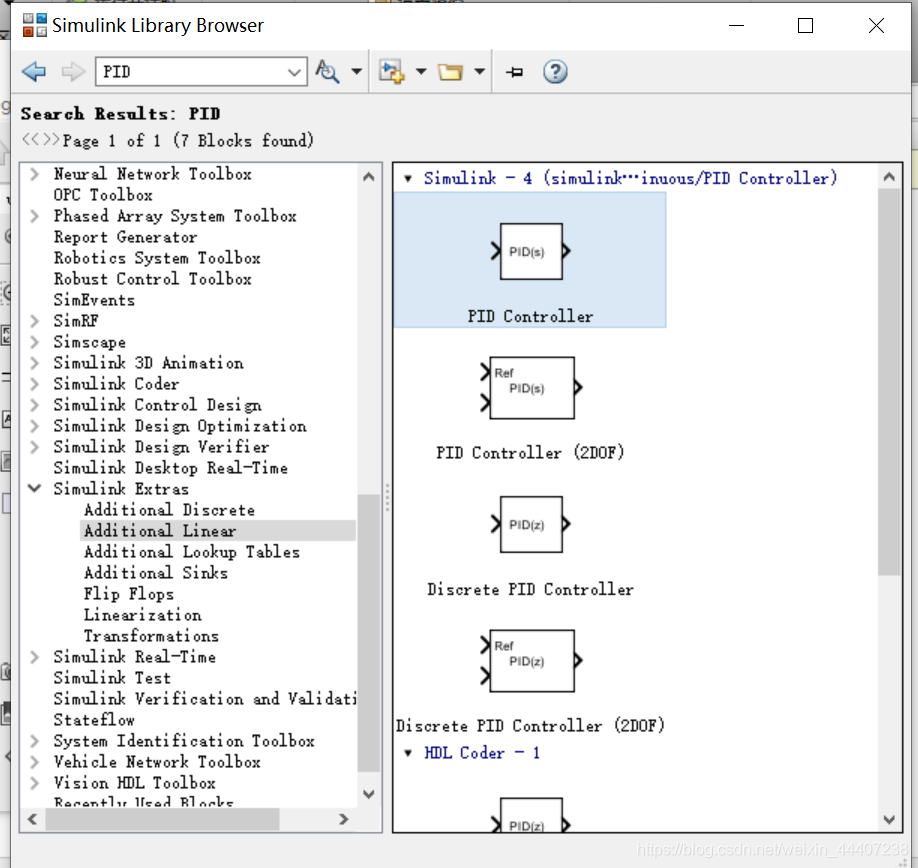Select Report Generator library

coord(125,237)
